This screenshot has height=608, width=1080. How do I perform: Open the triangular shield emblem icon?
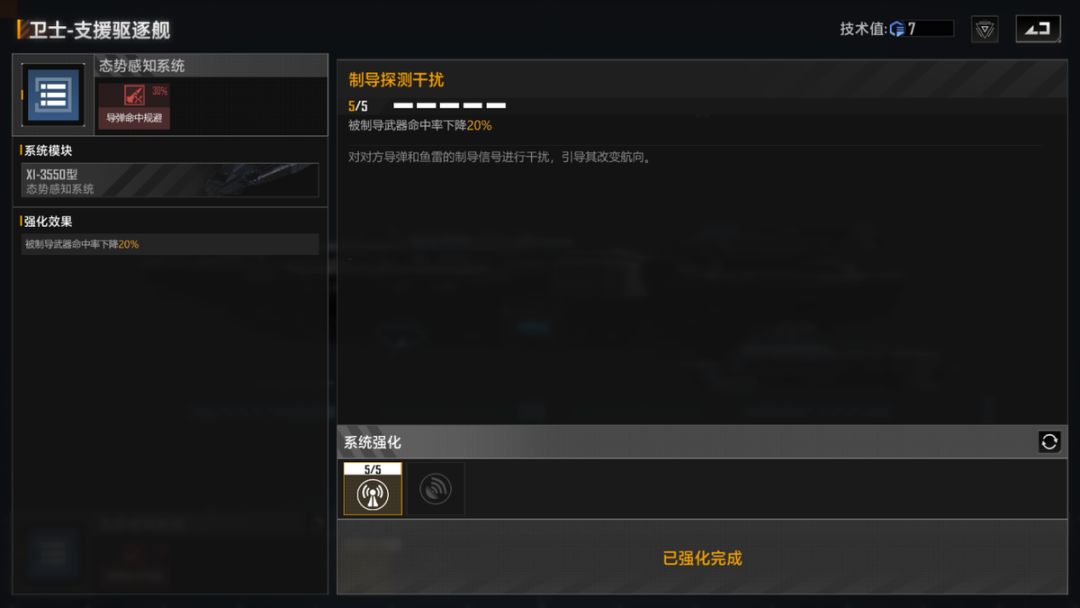pos(985,29)
